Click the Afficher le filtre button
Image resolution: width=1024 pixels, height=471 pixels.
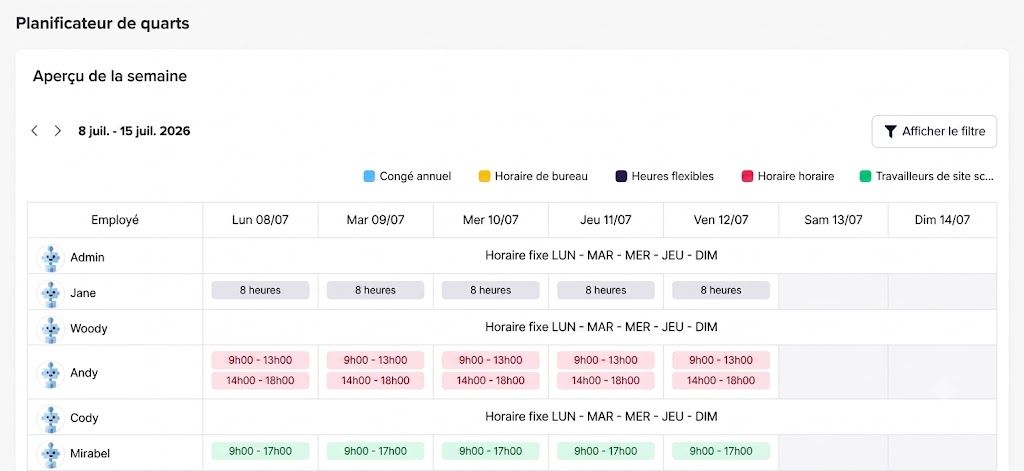(x=934, y=131)
